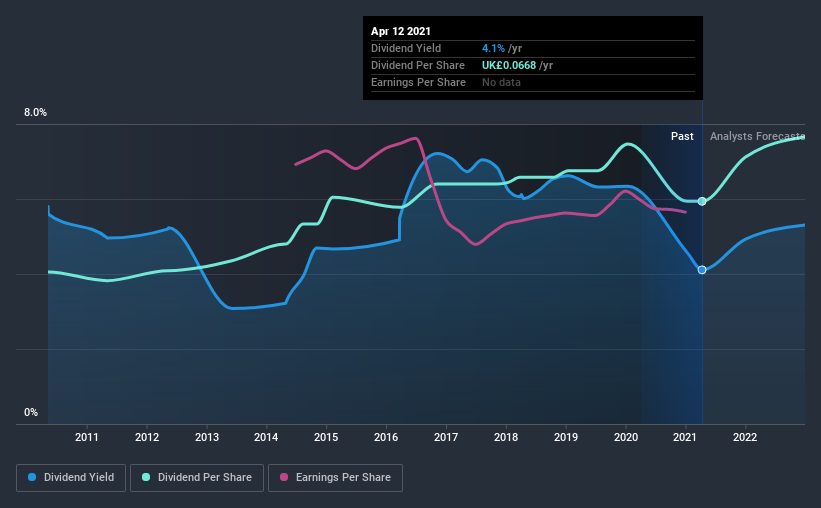The width and height of the screenshot is (821, 508).
Task: Click the Apr 12 2021 tooltip date header
Action: tap(401, 31)
